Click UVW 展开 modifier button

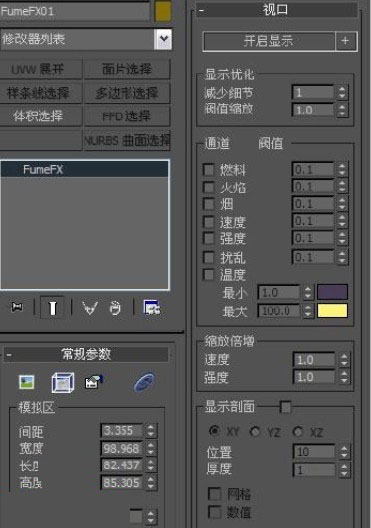tap(41, 69)
